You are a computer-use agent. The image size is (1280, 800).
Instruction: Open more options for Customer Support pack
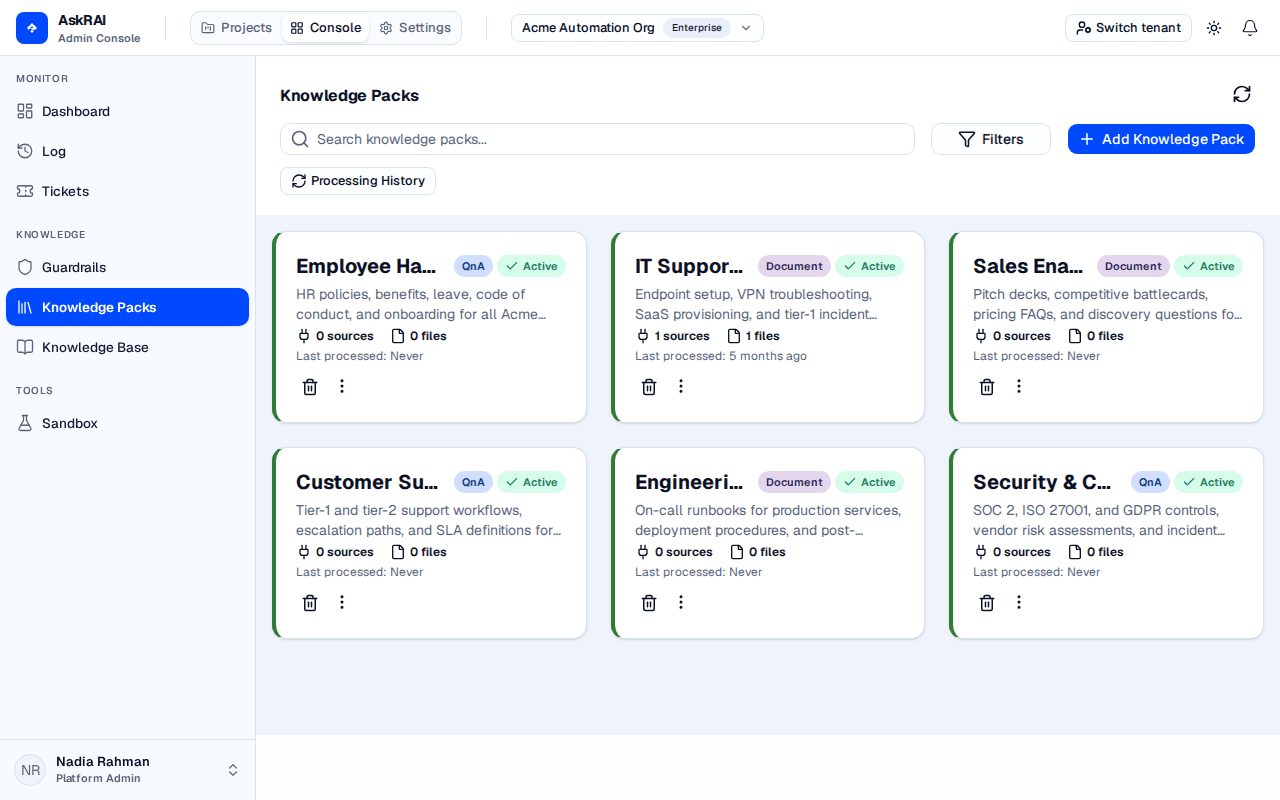point(342,602)
